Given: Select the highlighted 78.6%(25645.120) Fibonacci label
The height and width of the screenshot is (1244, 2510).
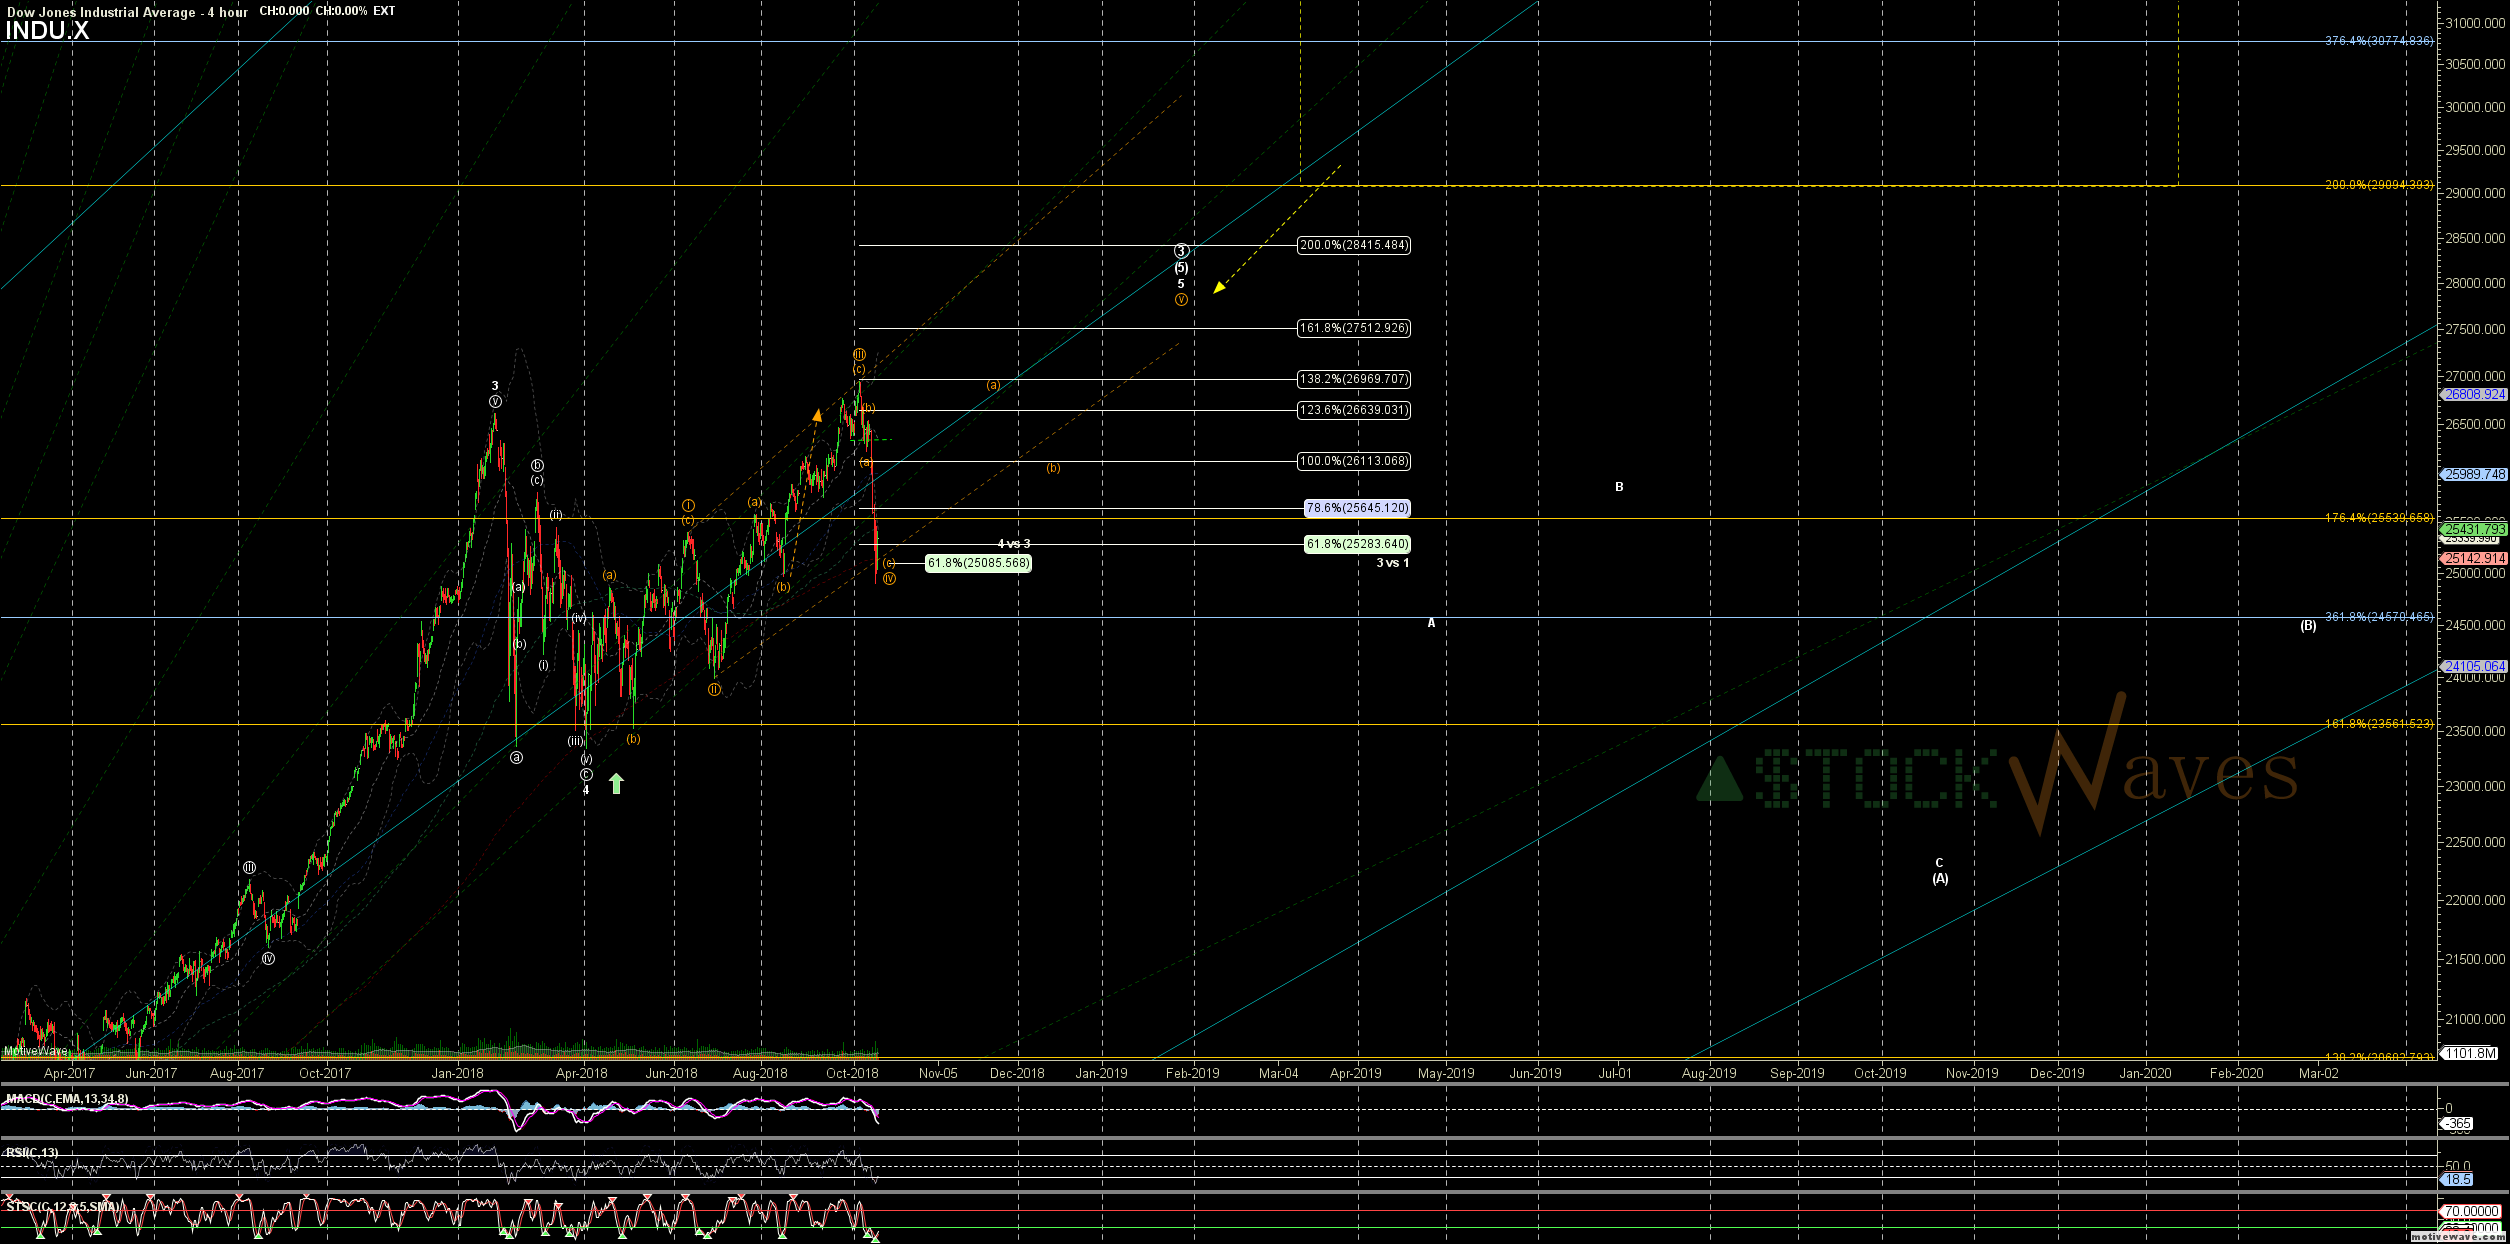Looking at the screenshot, I should coord(1357,508).
